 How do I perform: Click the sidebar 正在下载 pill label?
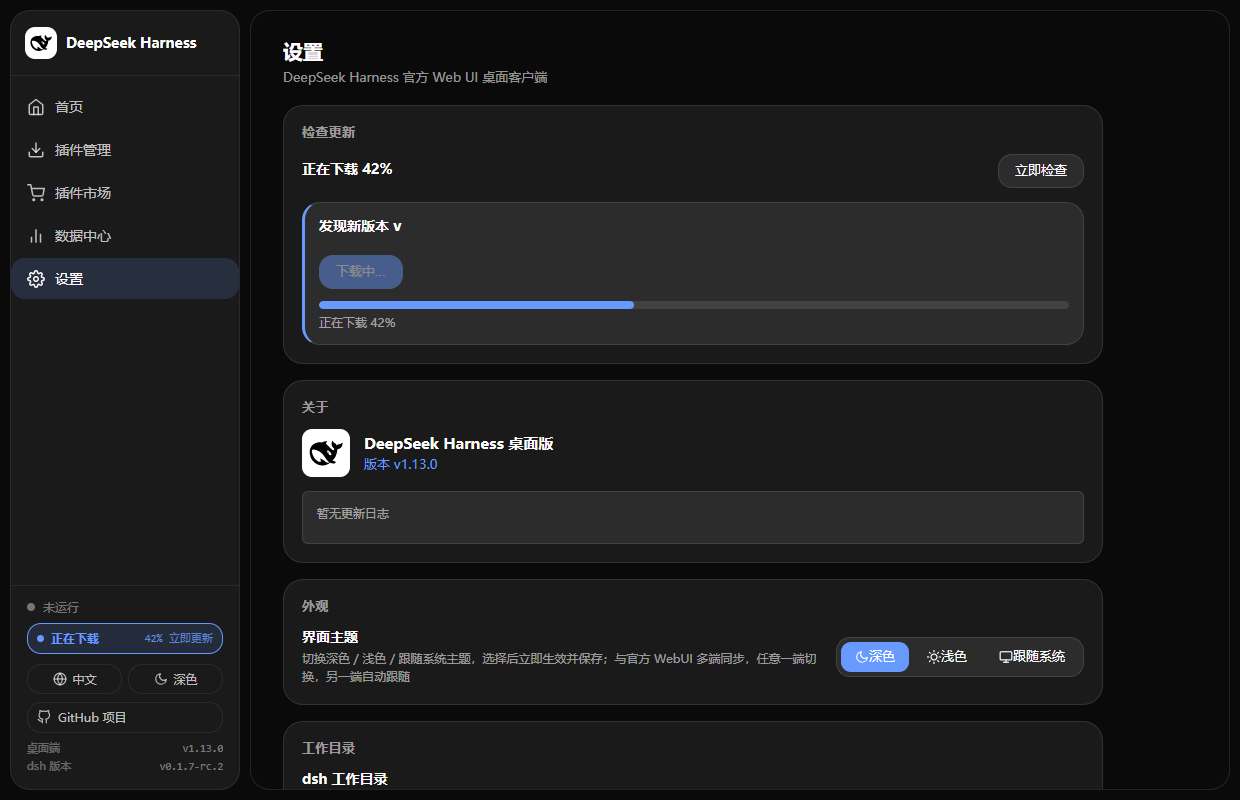pos(75,638)
